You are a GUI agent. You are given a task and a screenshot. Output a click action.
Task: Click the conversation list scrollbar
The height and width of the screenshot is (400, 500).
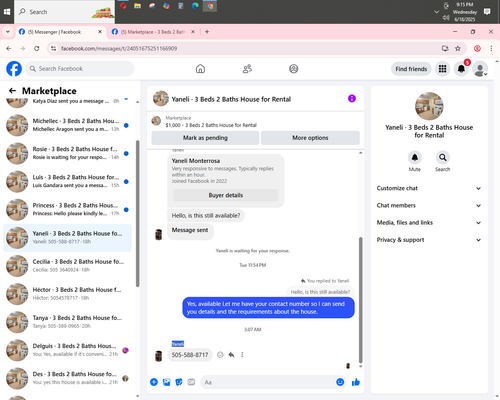(x=138, y=213)
